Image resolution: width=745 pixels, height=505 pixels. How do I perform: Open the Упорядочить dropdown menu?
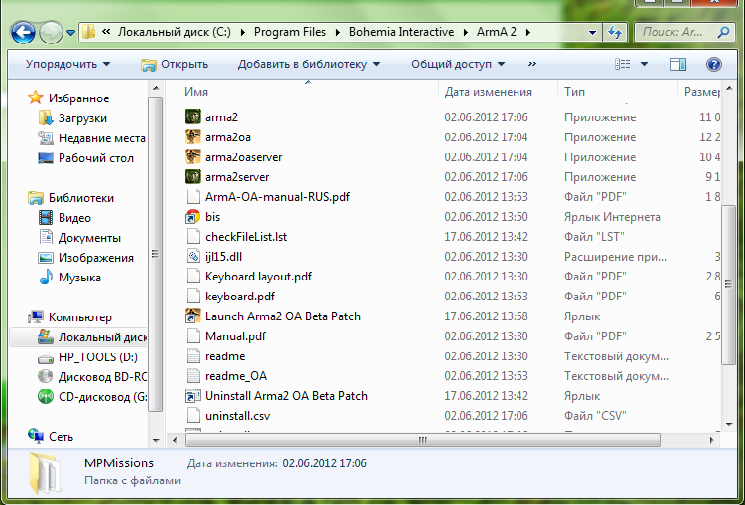click(x=68, y=65)
